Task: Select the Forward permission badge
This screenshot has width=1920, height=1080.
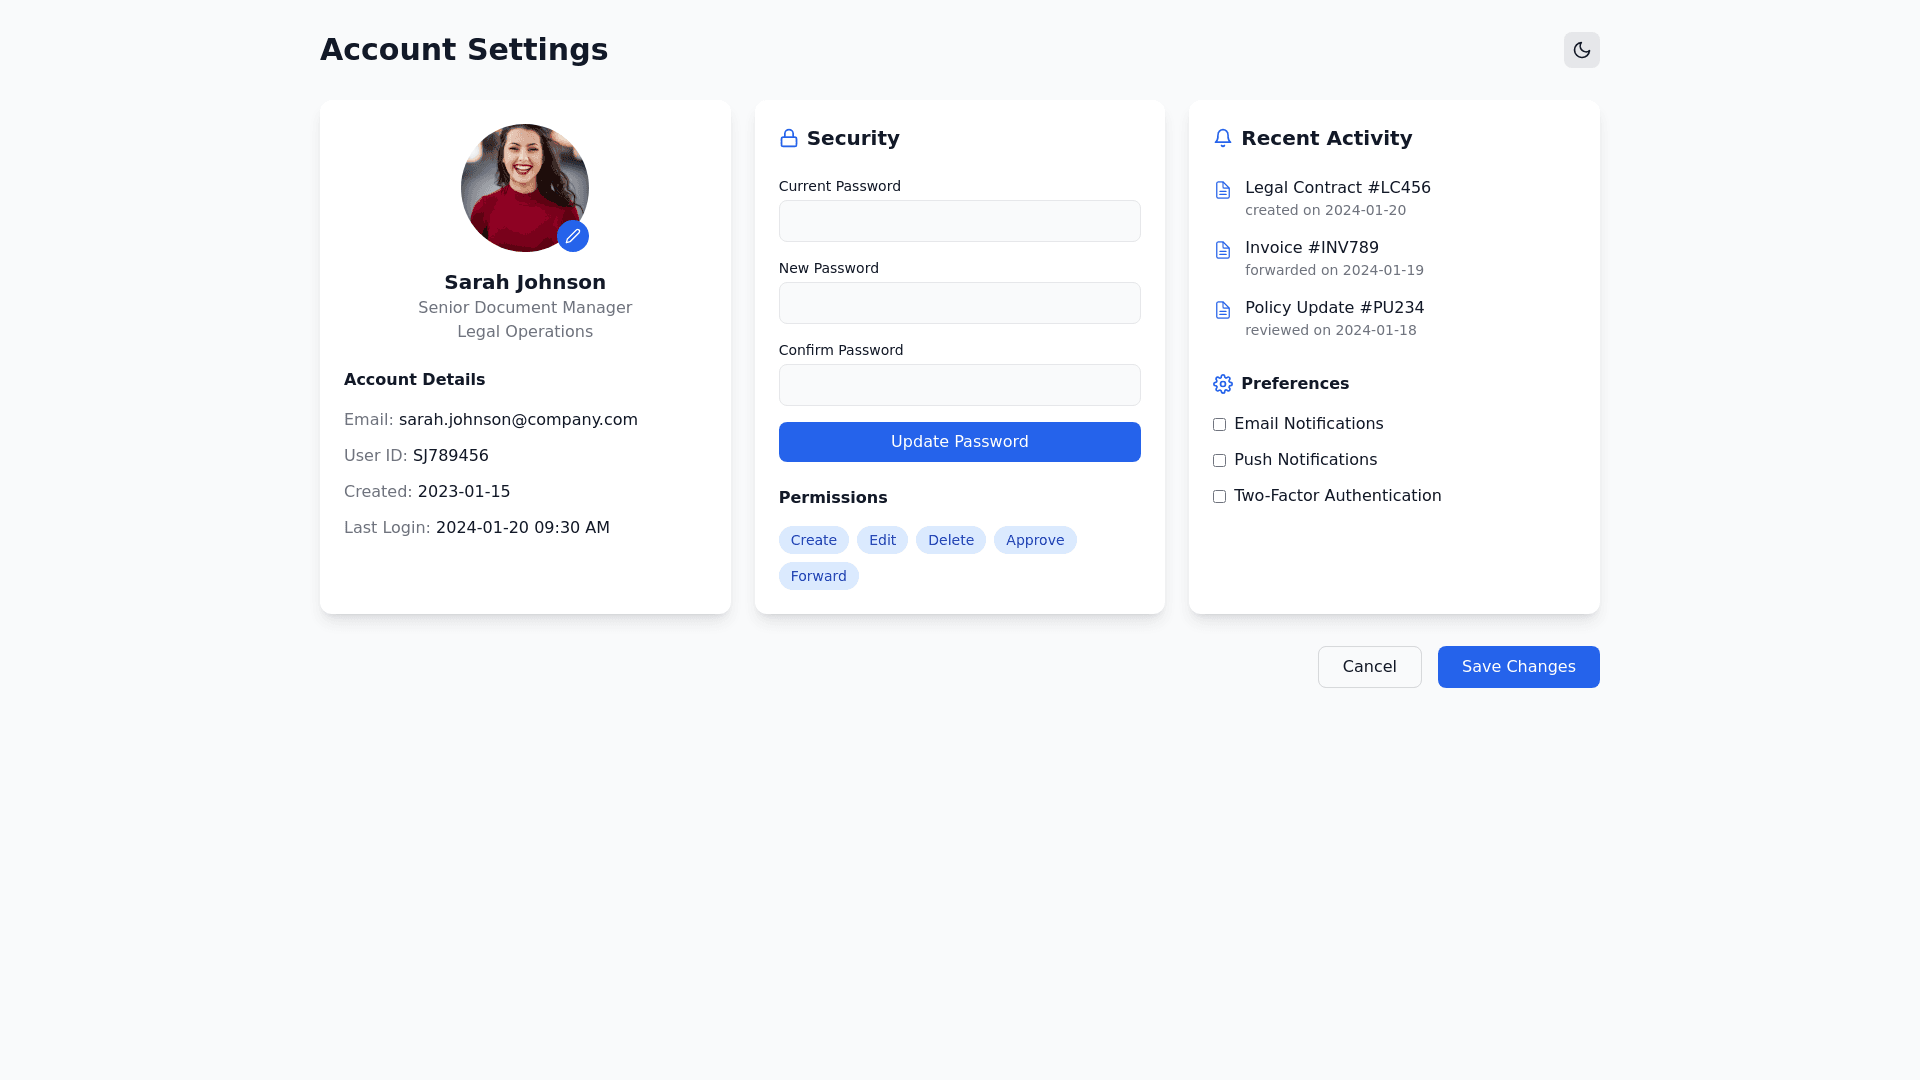Action: (818, 575)
